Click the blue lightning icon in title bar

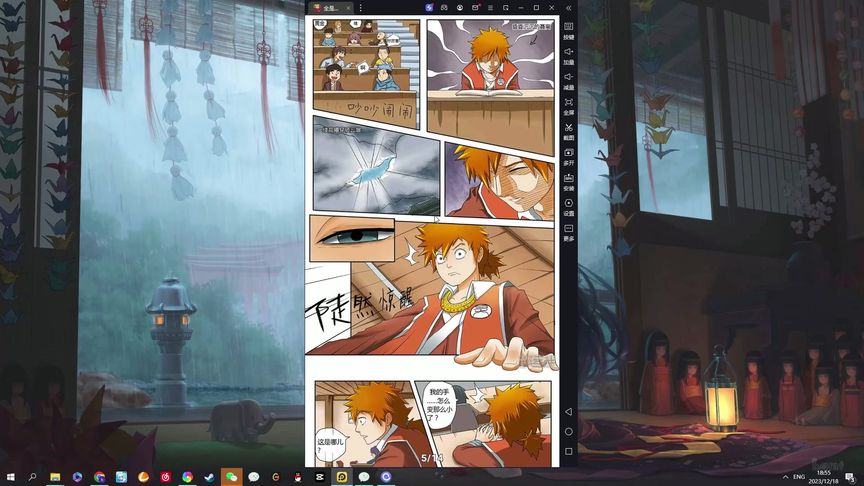(x=429, y=8)
